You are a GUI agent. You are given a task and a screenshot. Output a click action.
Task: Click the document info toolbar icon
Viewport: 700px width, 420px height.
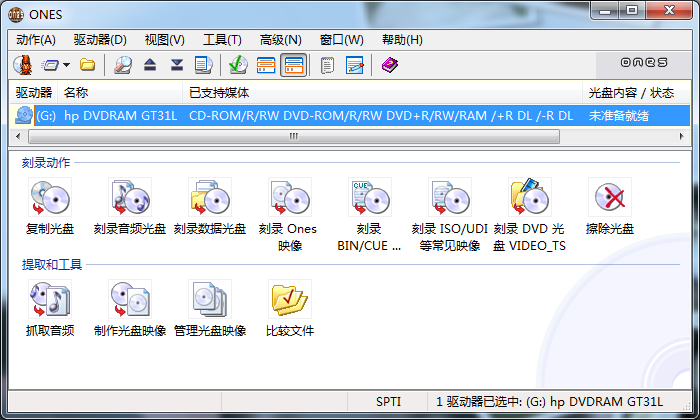204,65
